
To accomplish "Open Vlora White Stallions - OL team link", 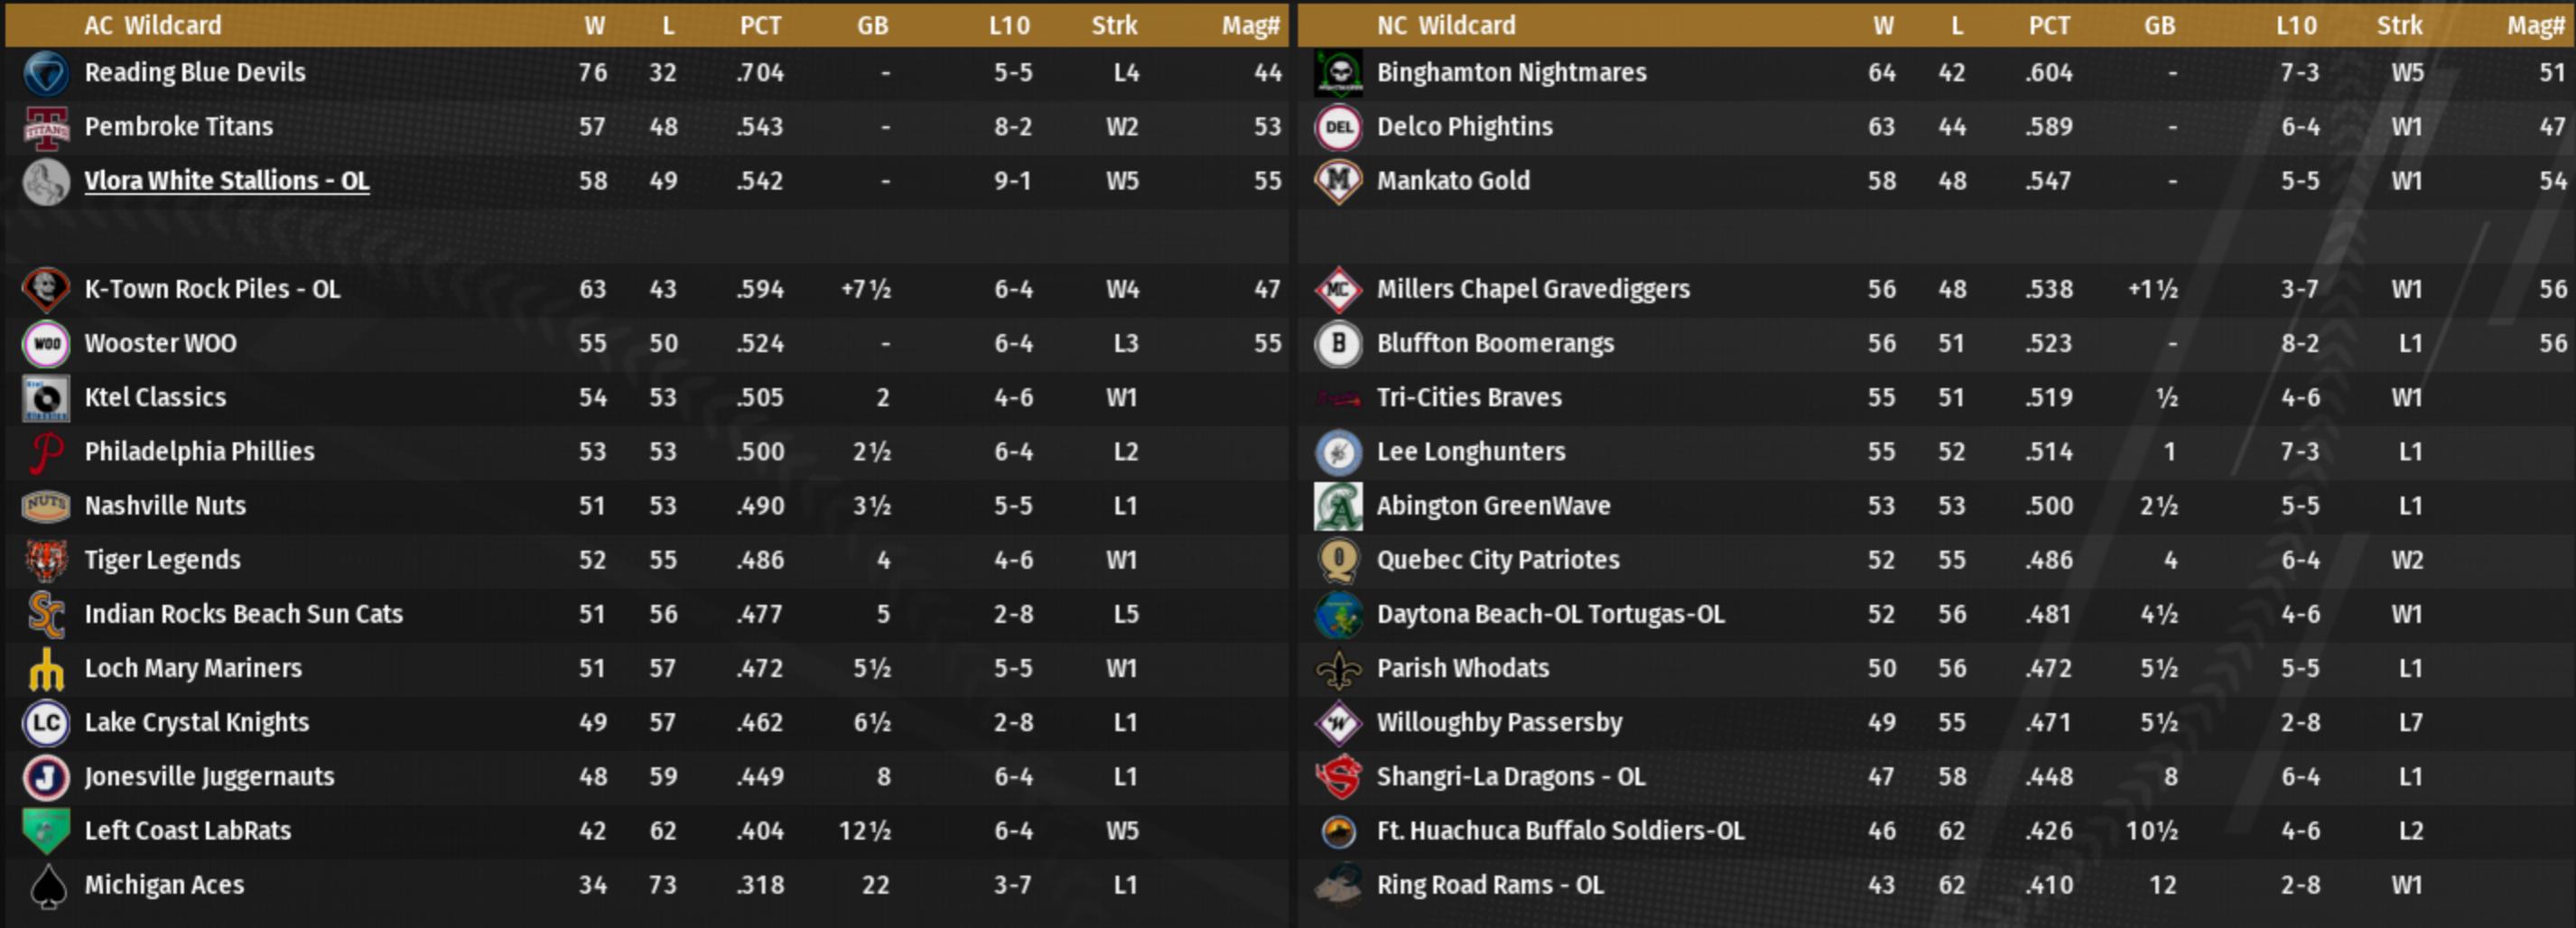I will (226, 181).
